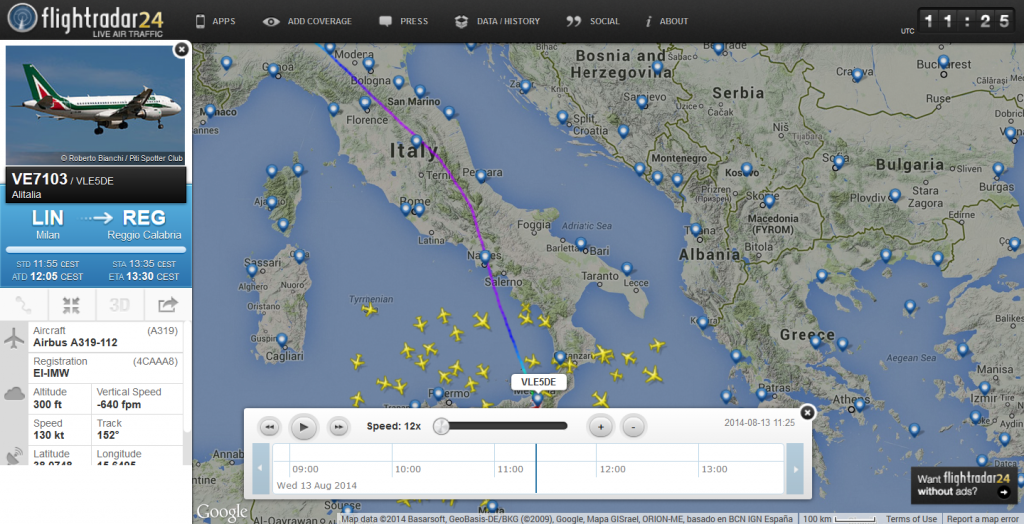
Task: Select the Bologna airport pin
Action: pos(398,82)
